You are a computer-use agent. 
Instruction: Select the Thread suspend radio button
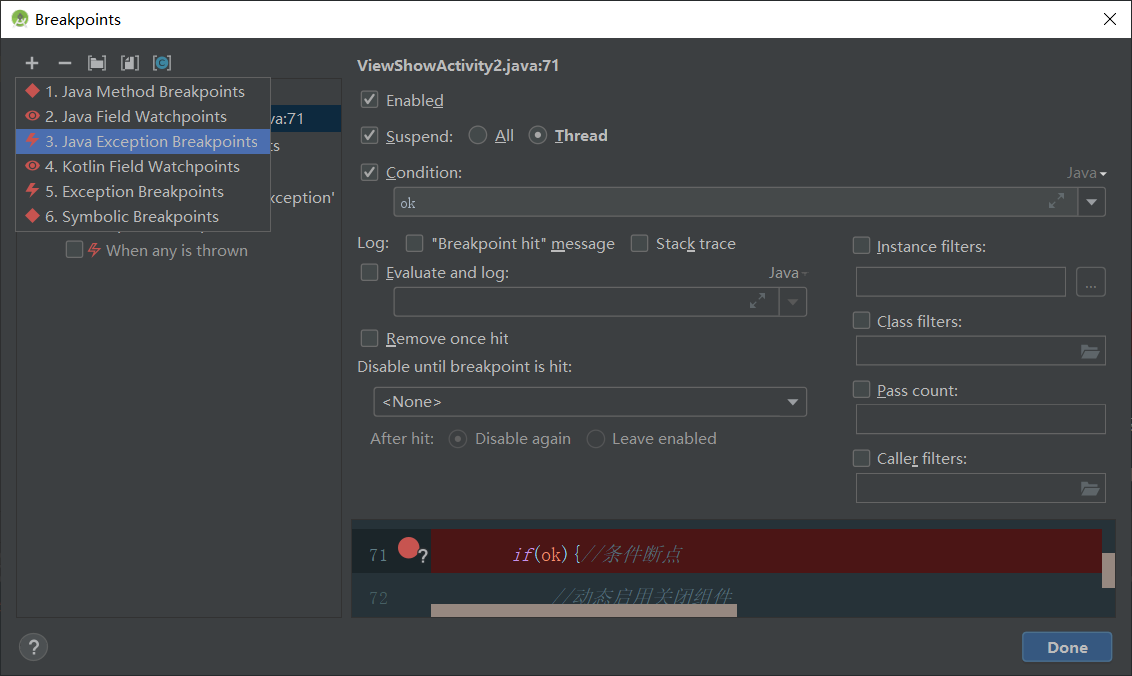click(538, 135)
